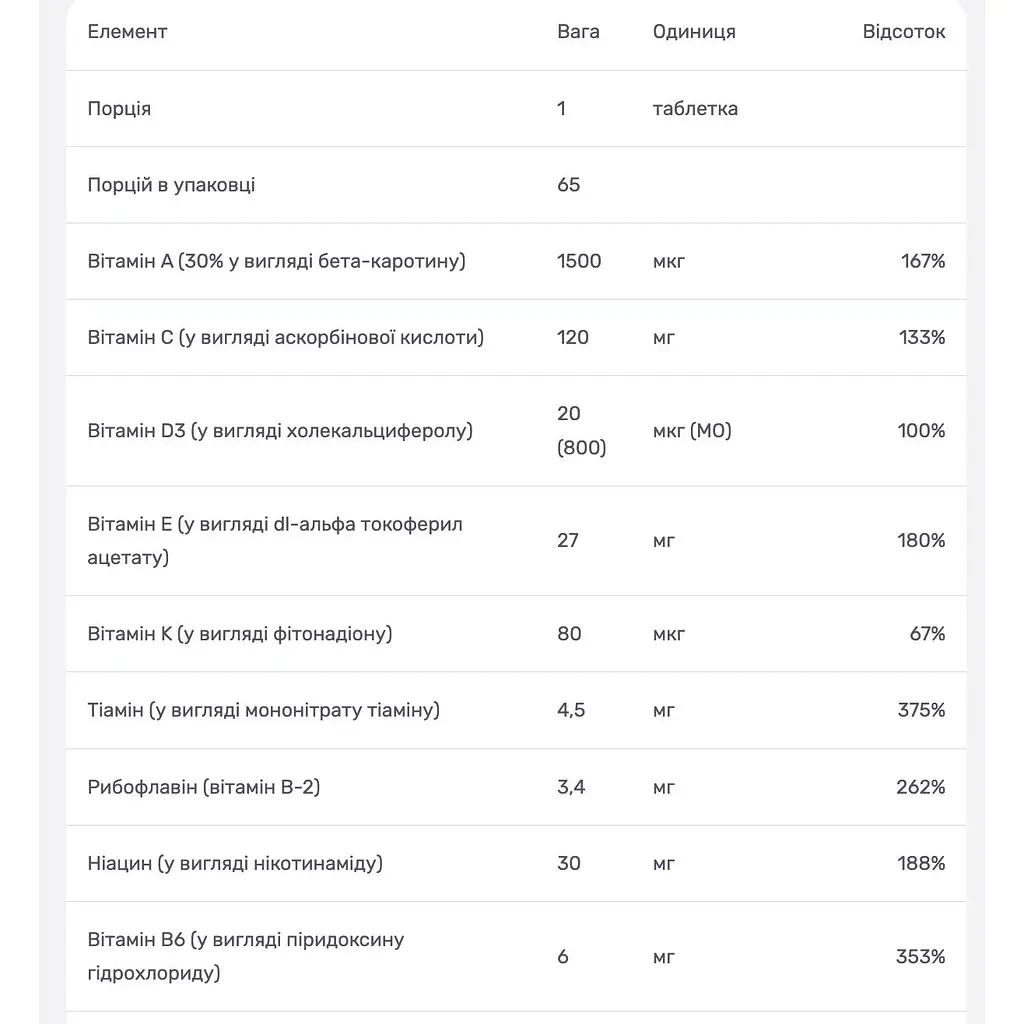
Task: Click the 120 weight value
Action: click(573, 338)
